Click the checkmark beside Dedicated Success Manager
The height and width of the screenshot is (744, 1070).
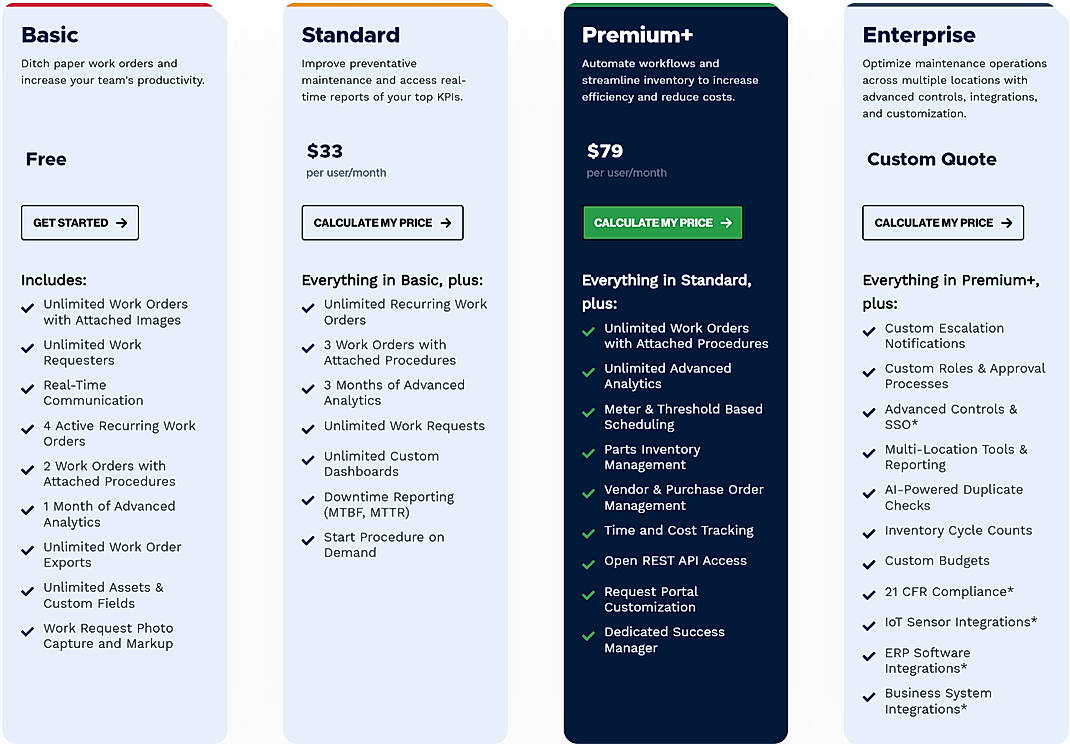pos(587,637)
